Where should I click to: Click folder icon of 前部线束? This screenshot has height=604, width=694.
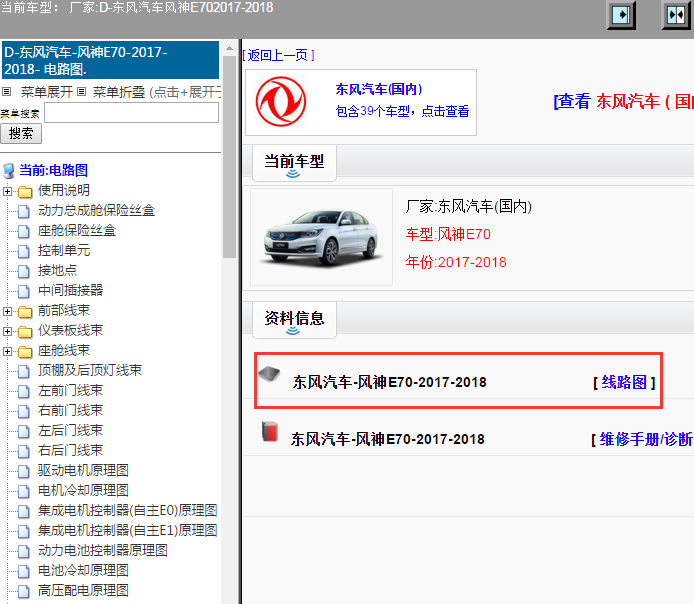pos(25,312)
